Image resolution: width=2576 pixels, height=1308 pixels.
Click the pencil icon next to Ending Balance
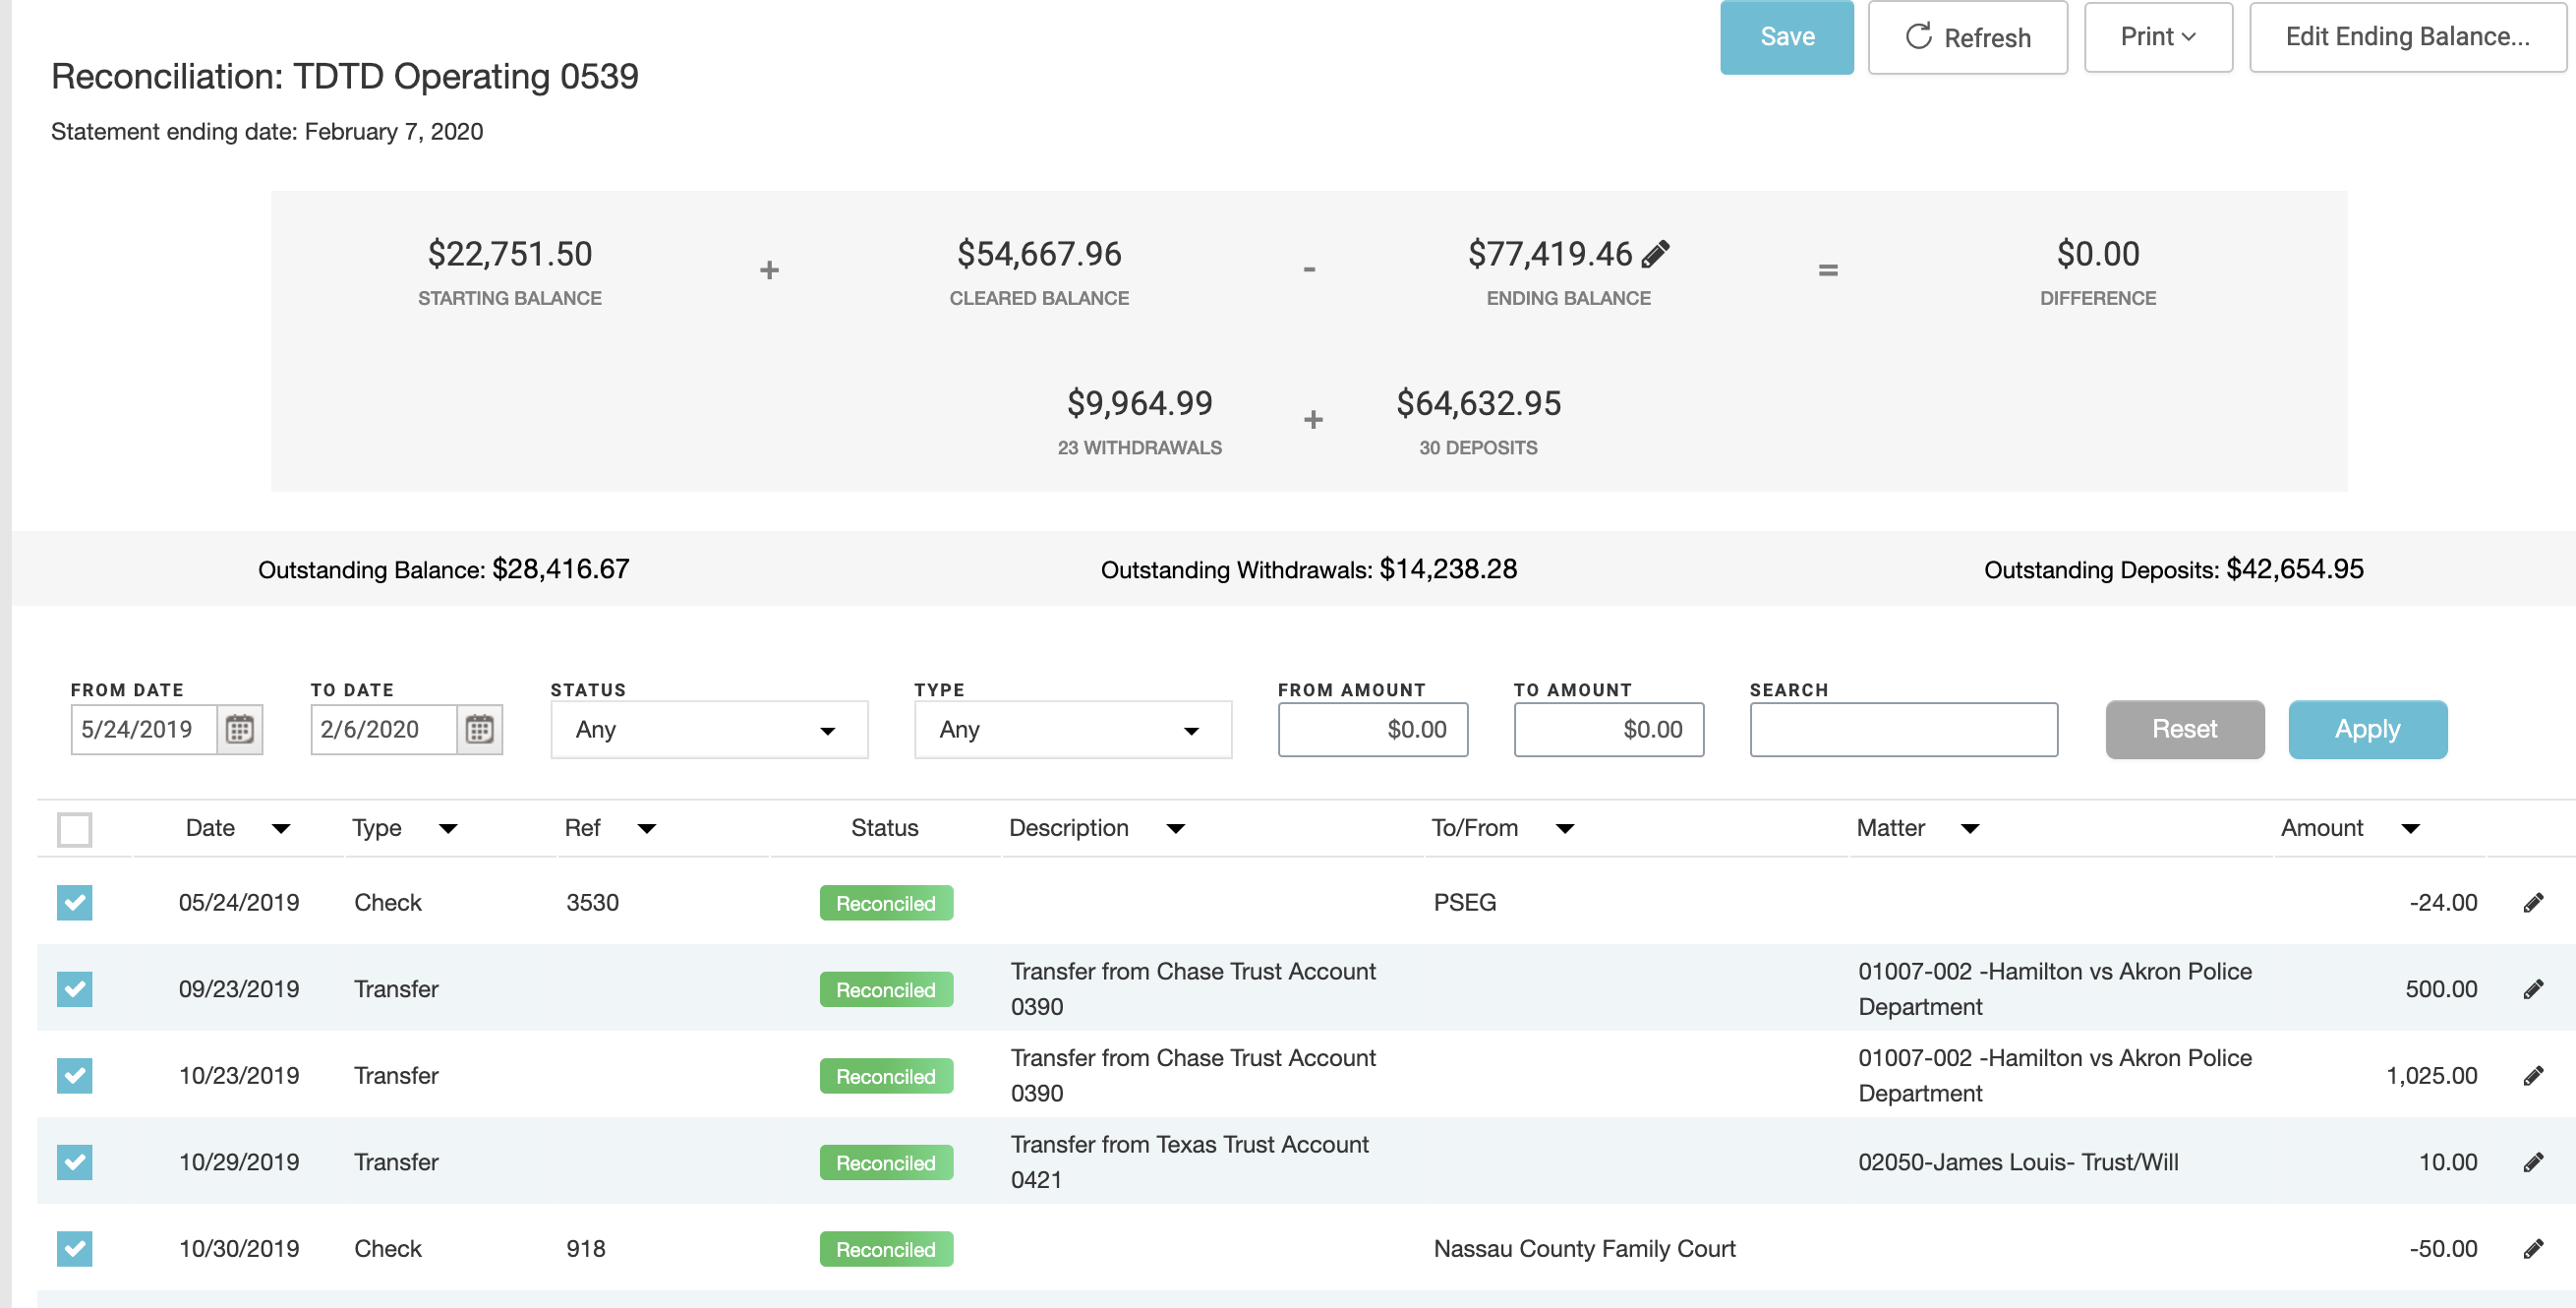1656,254
